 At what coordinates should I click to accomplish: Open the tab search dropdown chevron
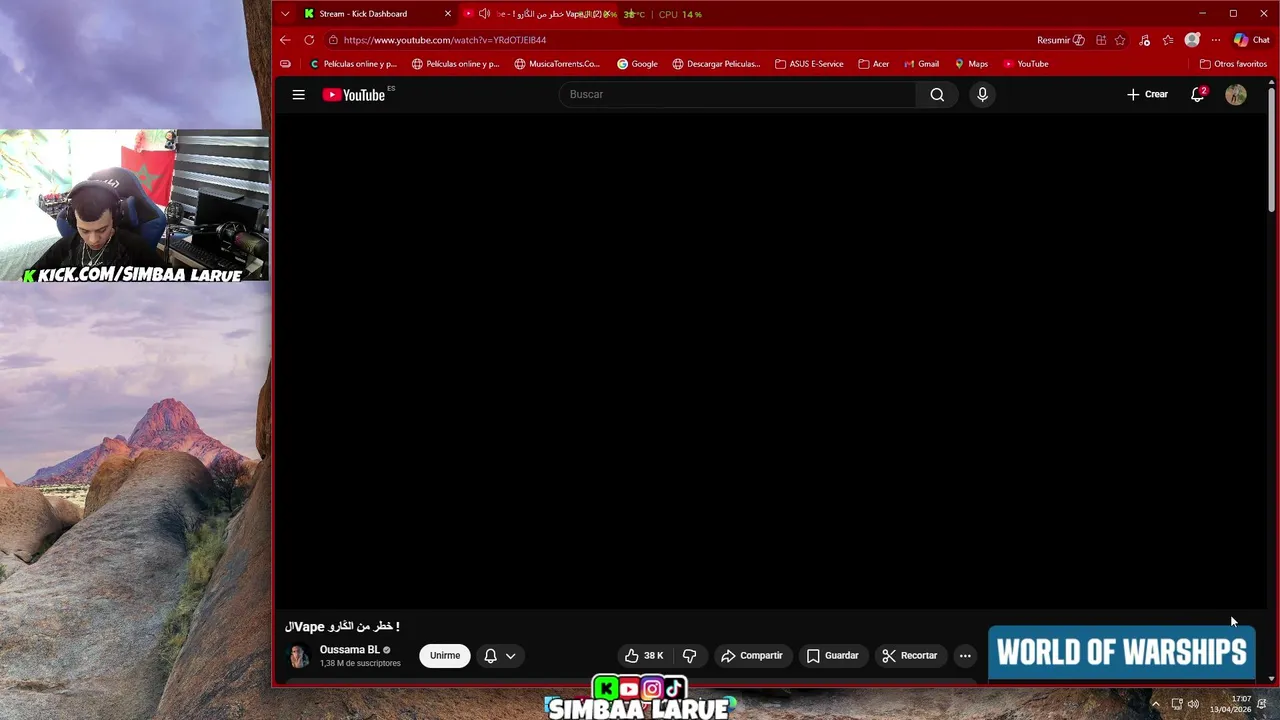coord(285,14)
